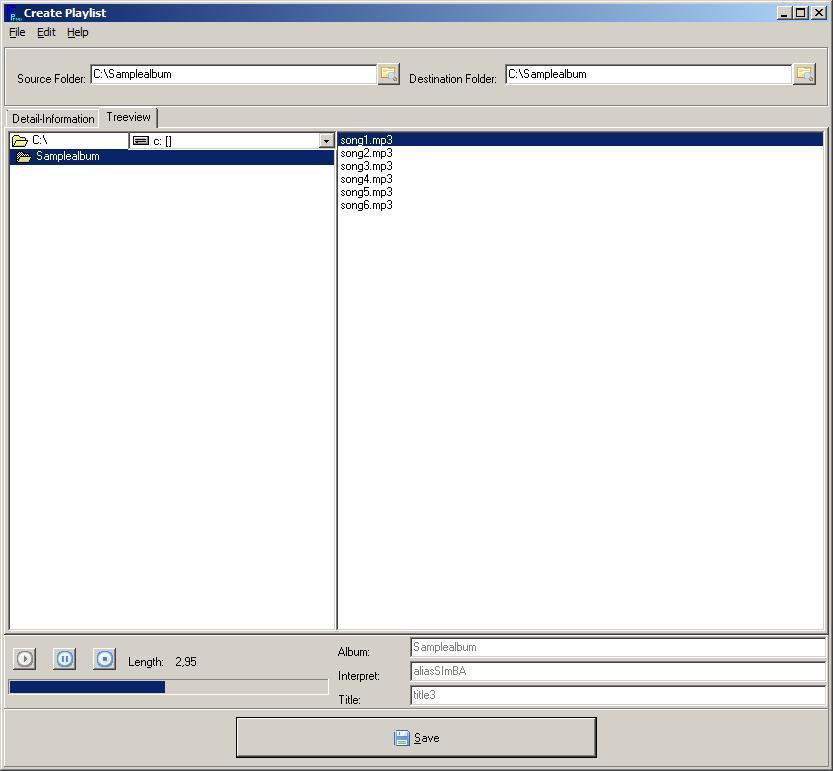Click the Source Folder path field

pyautogui.click(x=233, y=74)
